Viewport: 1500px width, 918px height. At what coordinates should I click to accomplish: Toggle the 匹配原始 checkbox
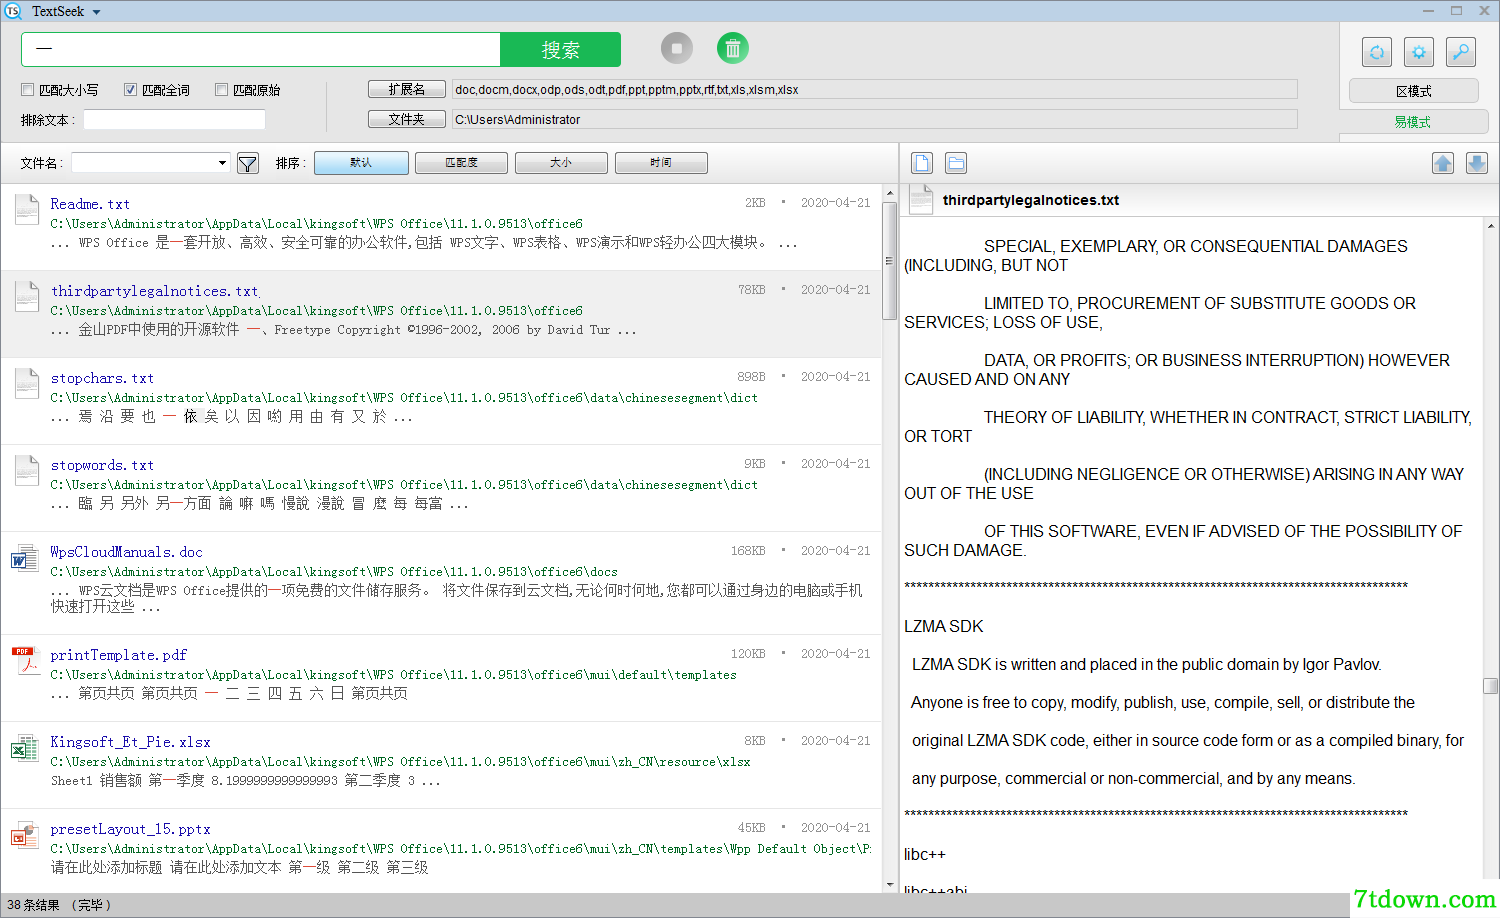(x=222, y=90)
